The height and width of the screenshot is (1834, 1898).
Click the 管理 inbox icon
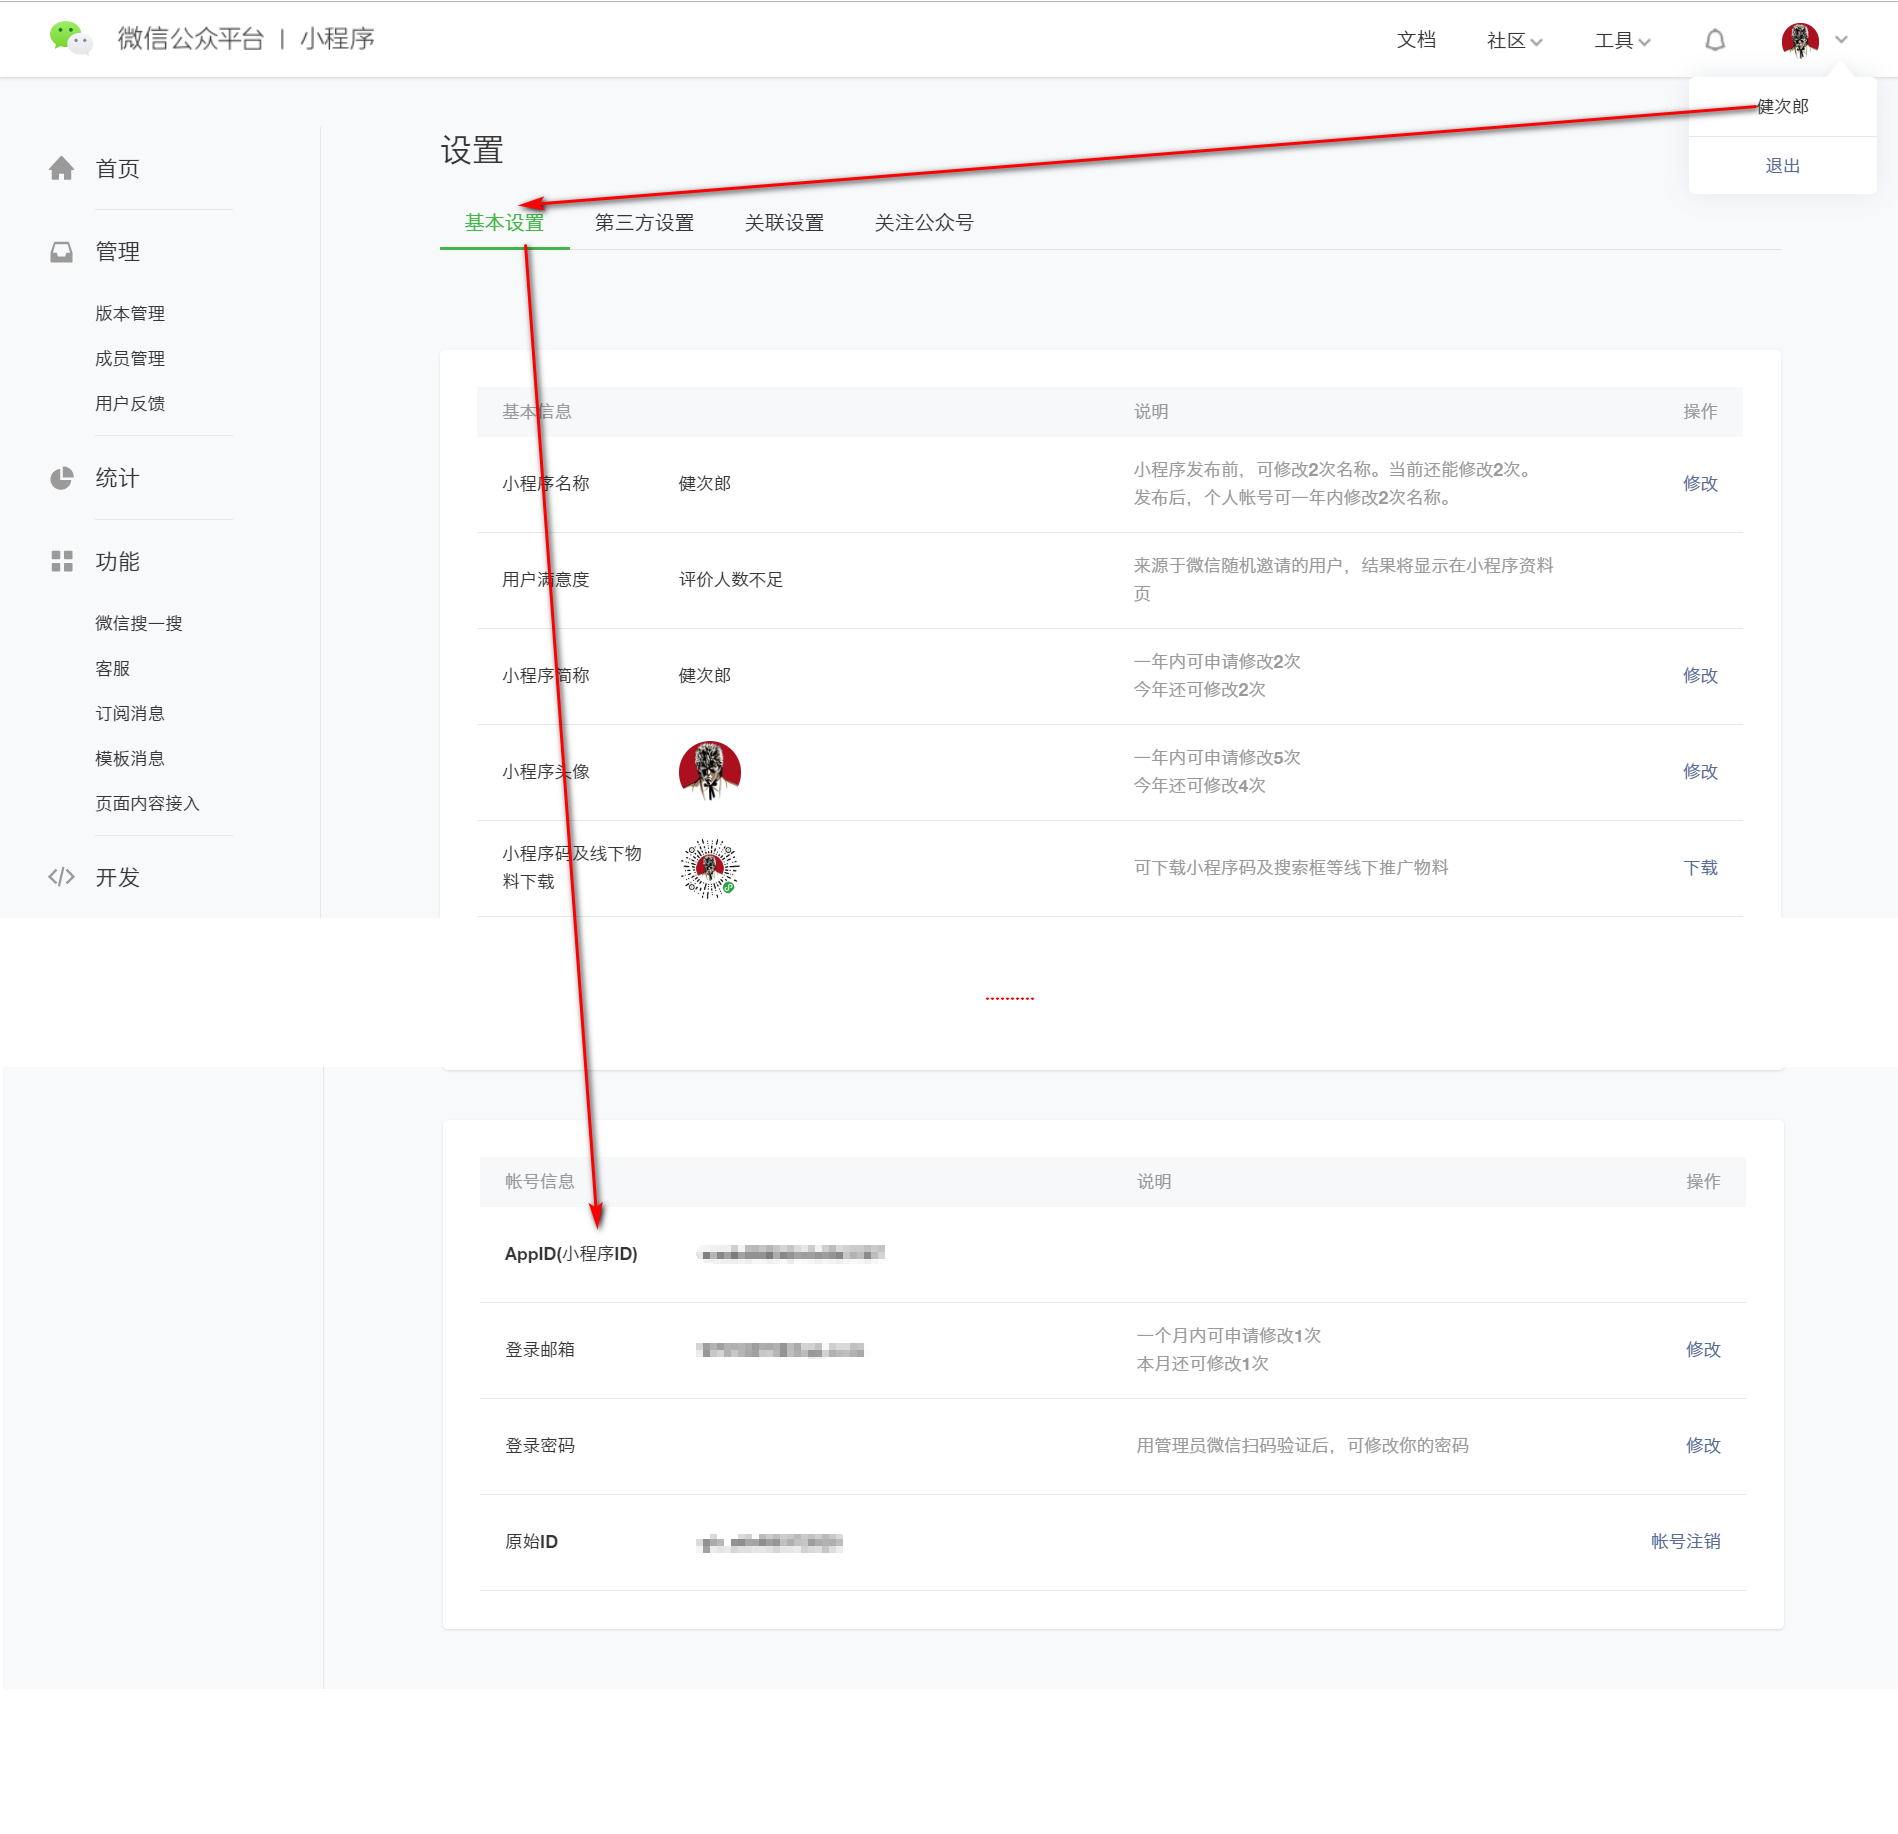point(62,252)
